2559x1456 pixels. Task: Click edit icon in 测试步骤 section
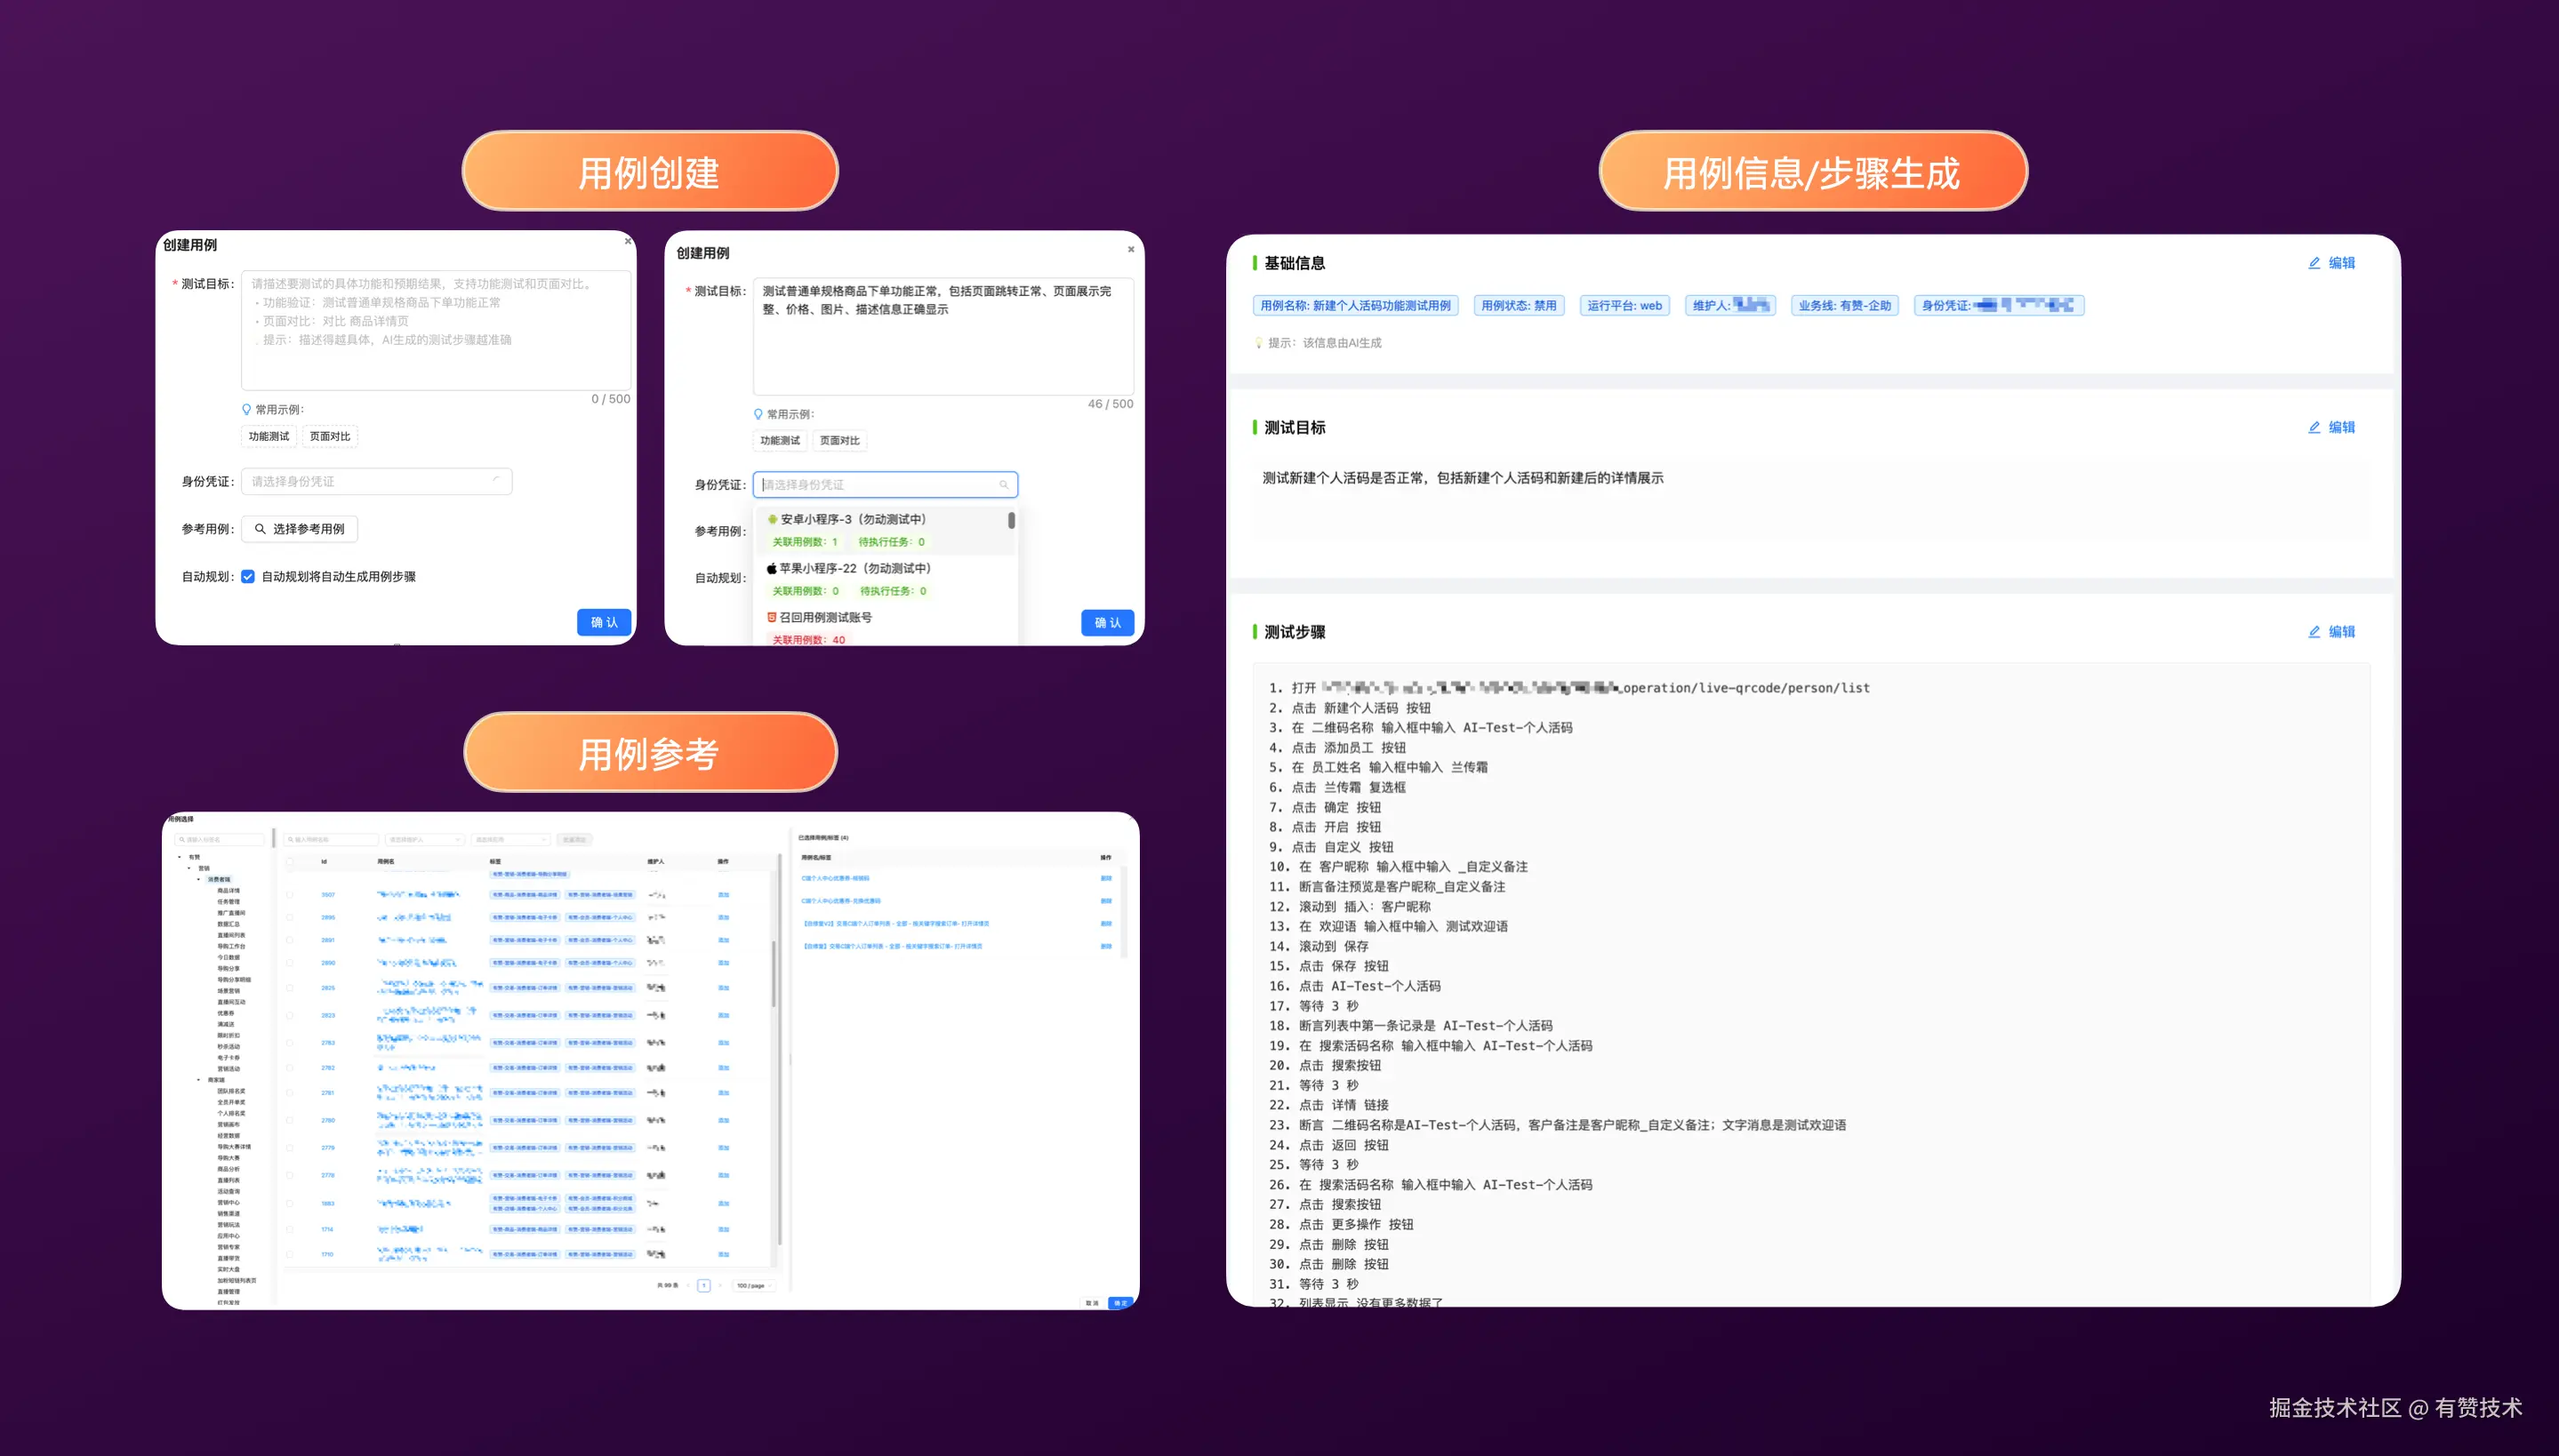(x=2314, y=632)
